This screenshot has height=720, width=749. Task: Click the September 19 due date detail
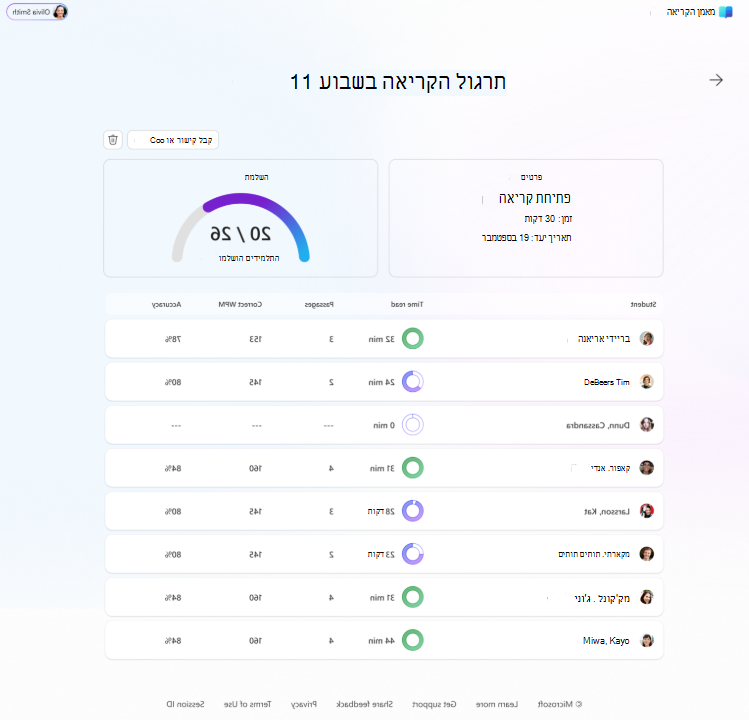click(526, 237)
